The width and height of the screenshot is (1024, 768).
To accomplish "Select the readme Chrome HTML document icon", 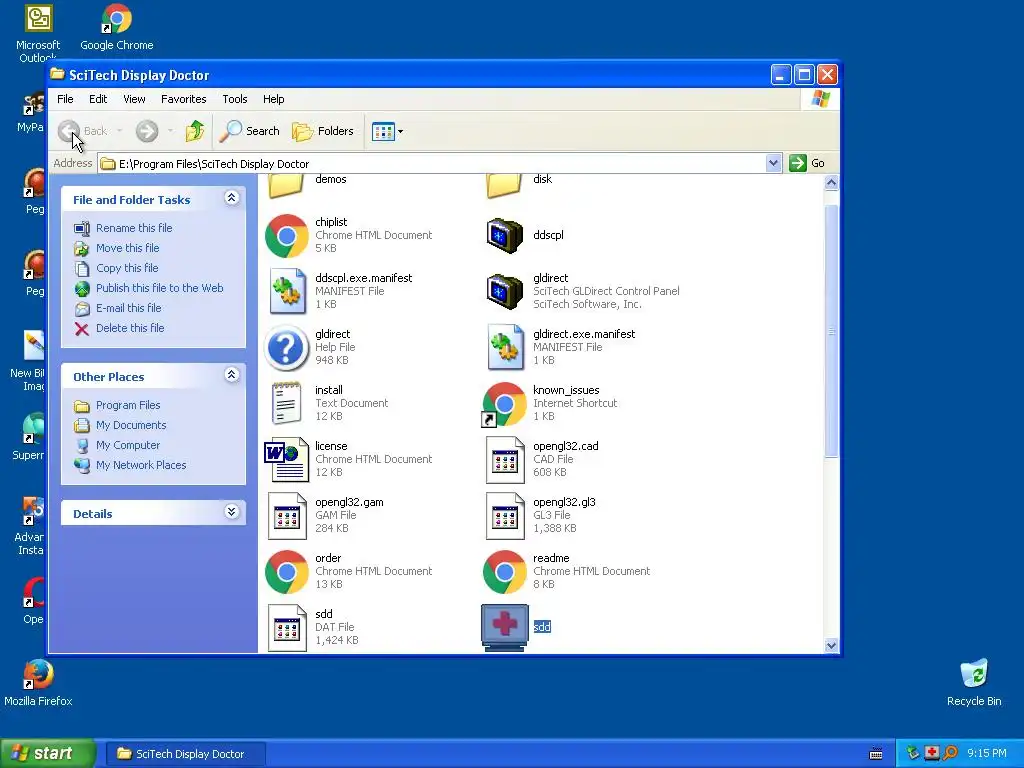I will coord(504,572).
